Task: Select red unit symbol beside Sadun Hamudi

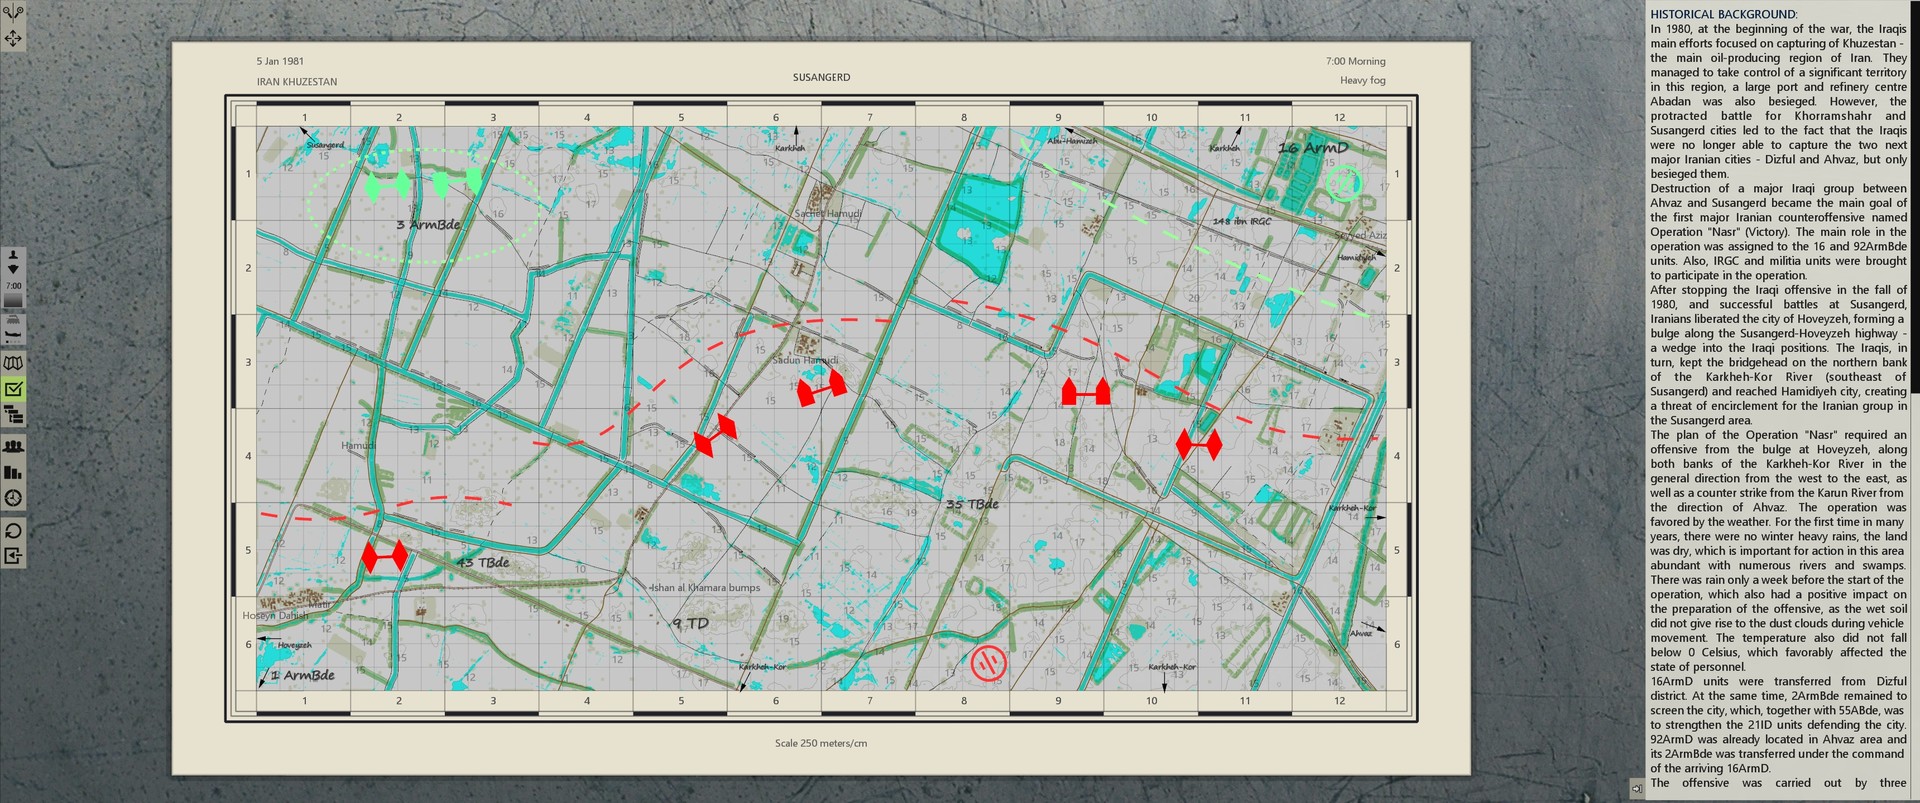Action: pyautogui.click(x=821, y=389)
